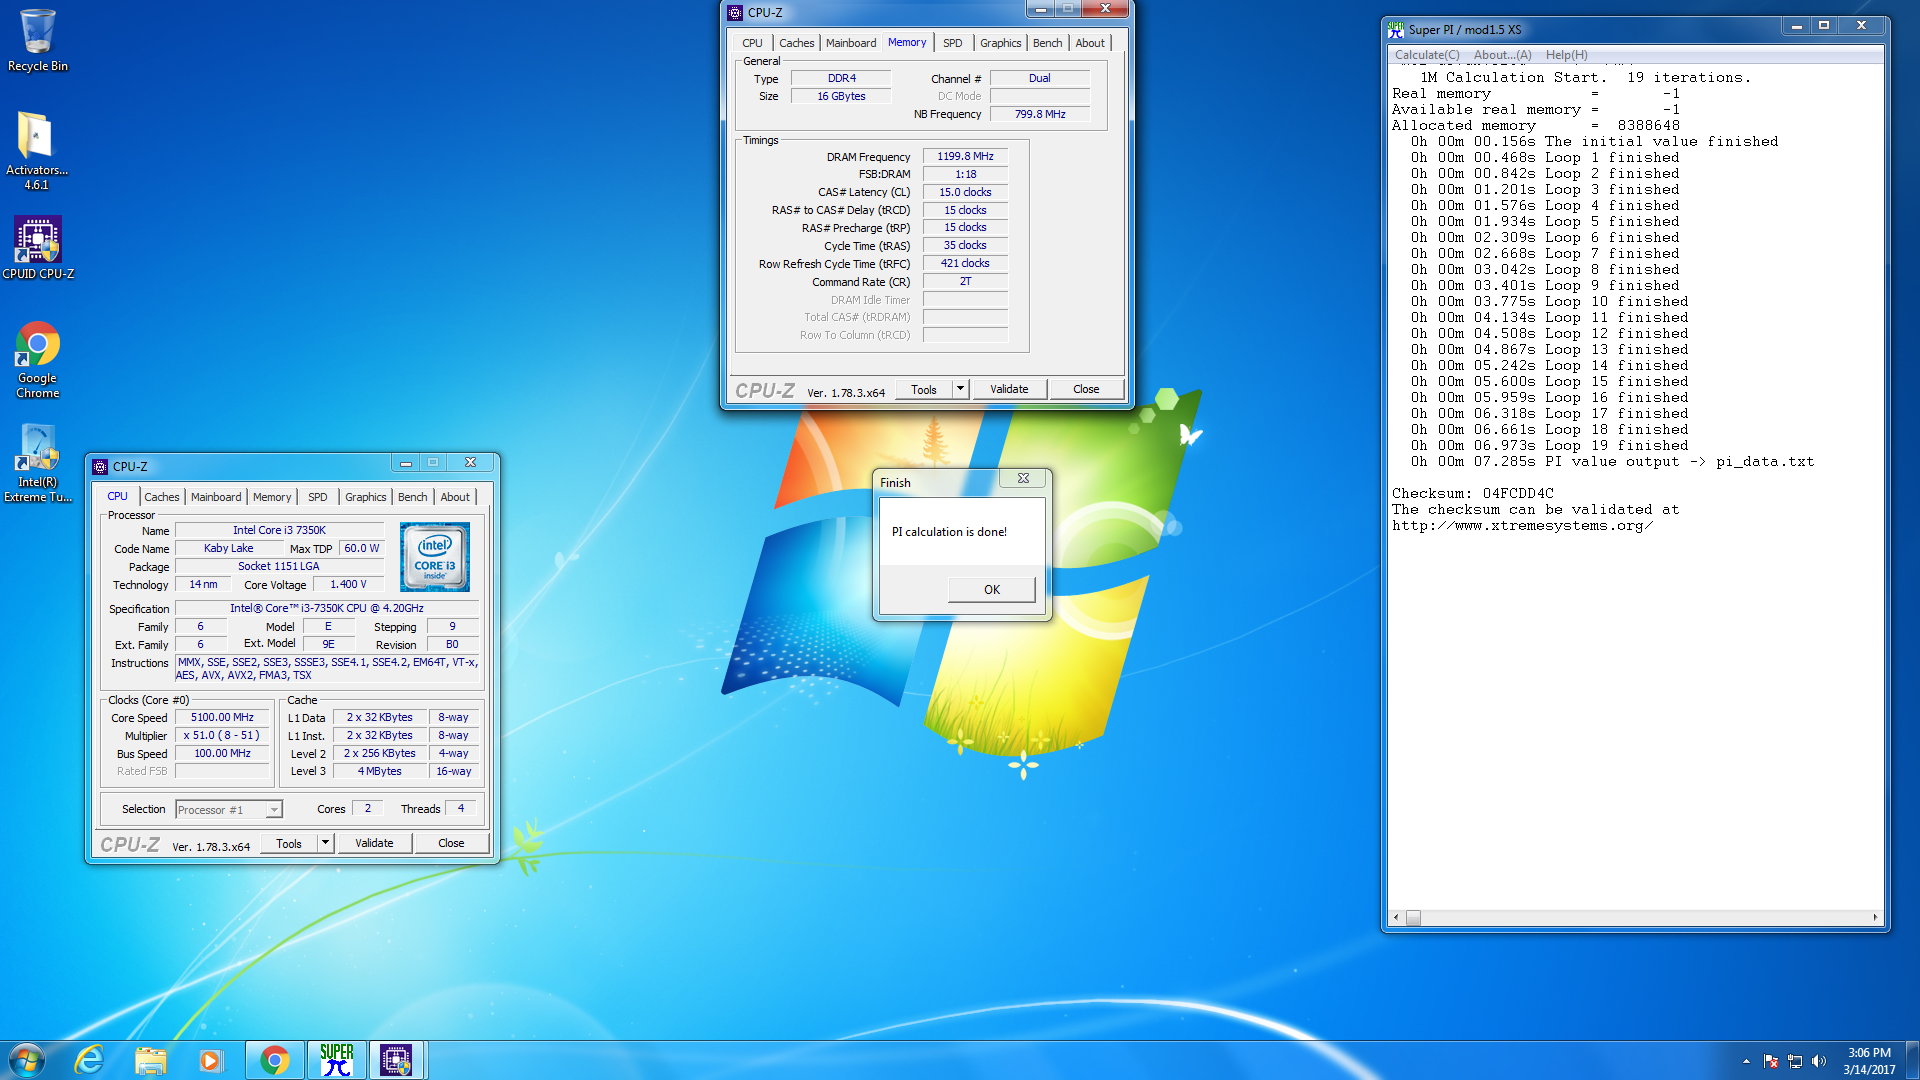The height and width of the screenshot is (1080, 1920).
Task: Open Internet Explorer from the taskbar
Action: point(89,1060)
